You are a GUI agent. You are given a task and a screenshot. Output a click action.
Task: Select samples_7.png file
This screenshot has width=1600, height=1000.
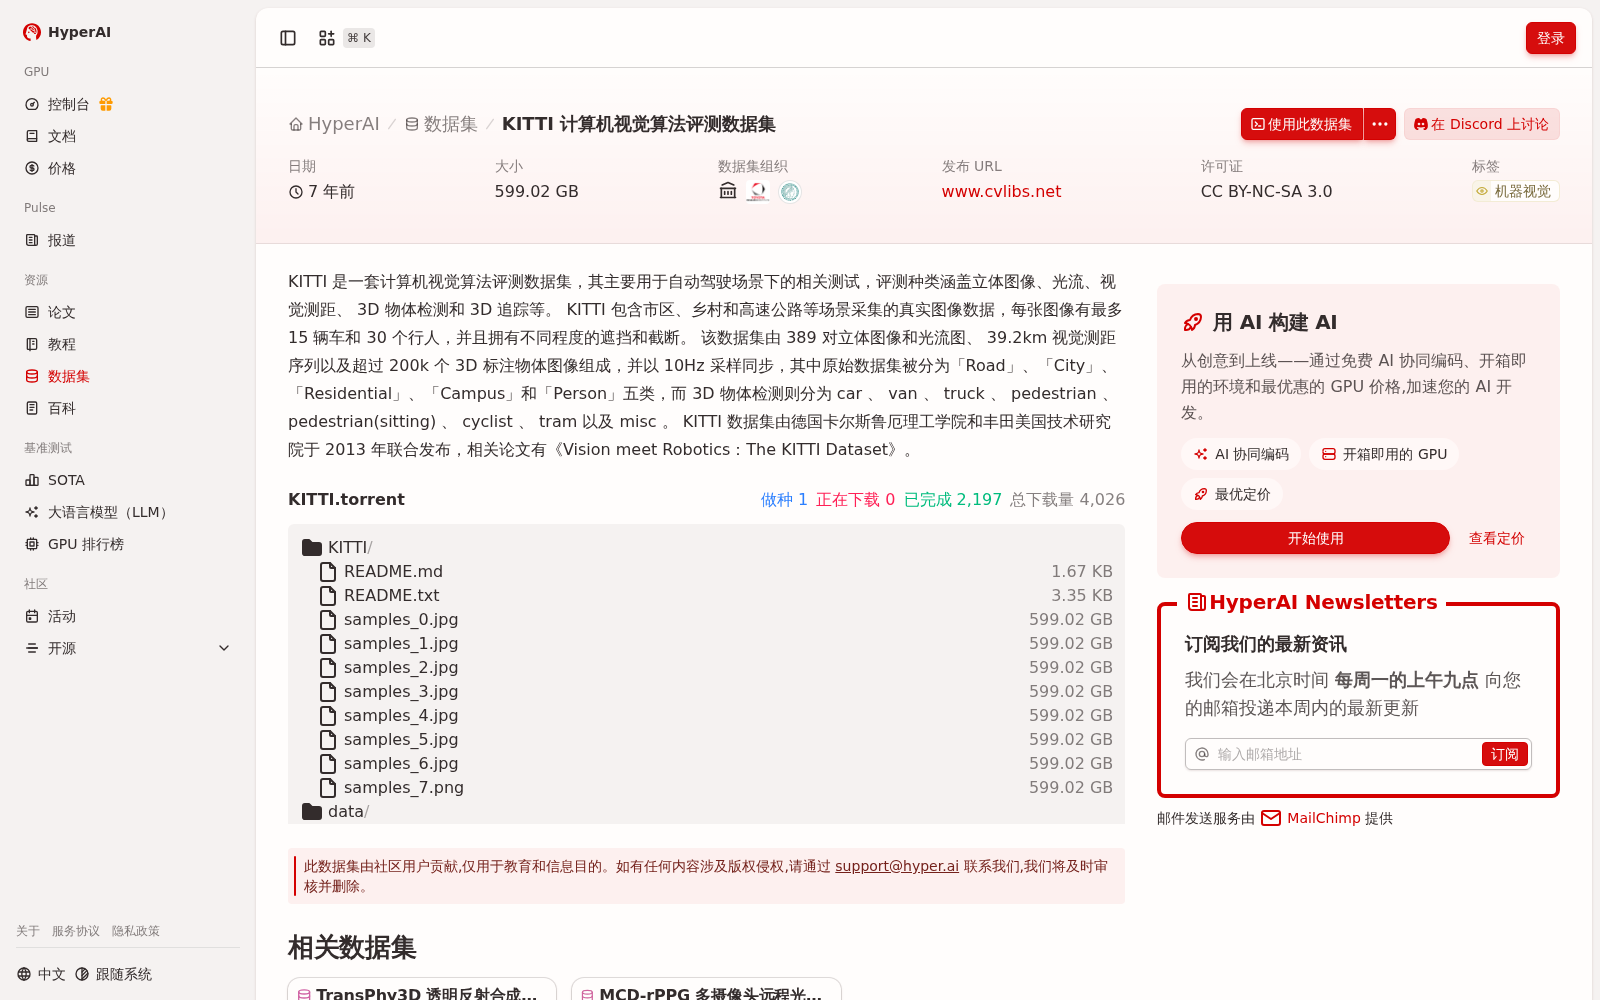404,787
